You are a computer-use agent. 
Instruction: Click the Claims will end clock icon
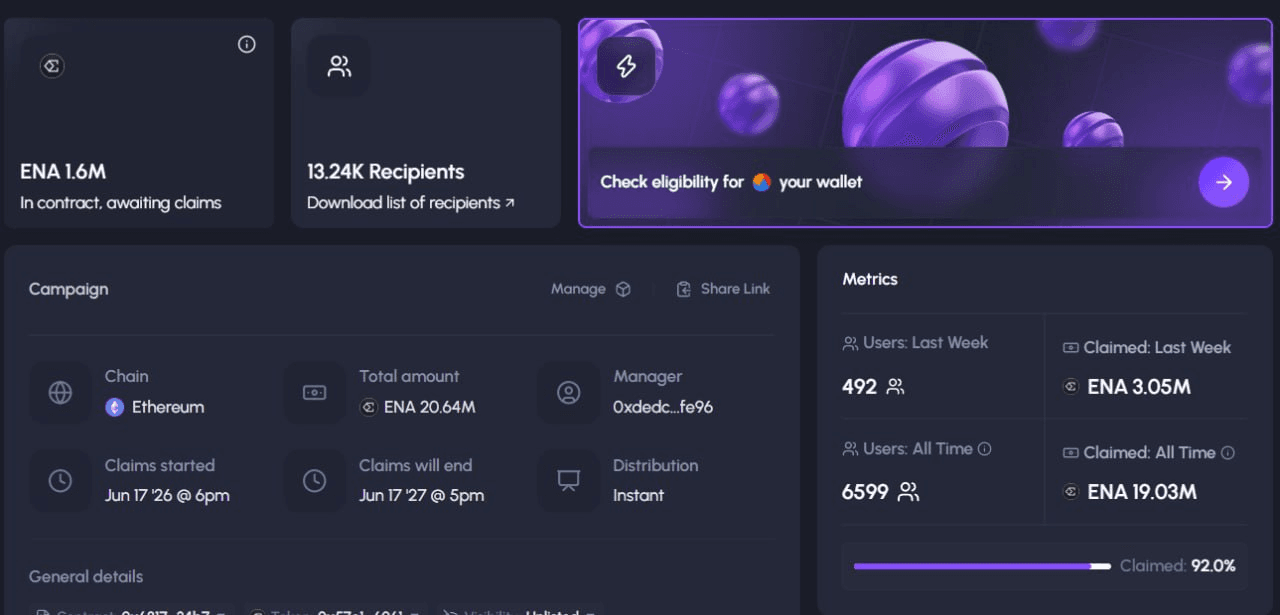[314, 481]
